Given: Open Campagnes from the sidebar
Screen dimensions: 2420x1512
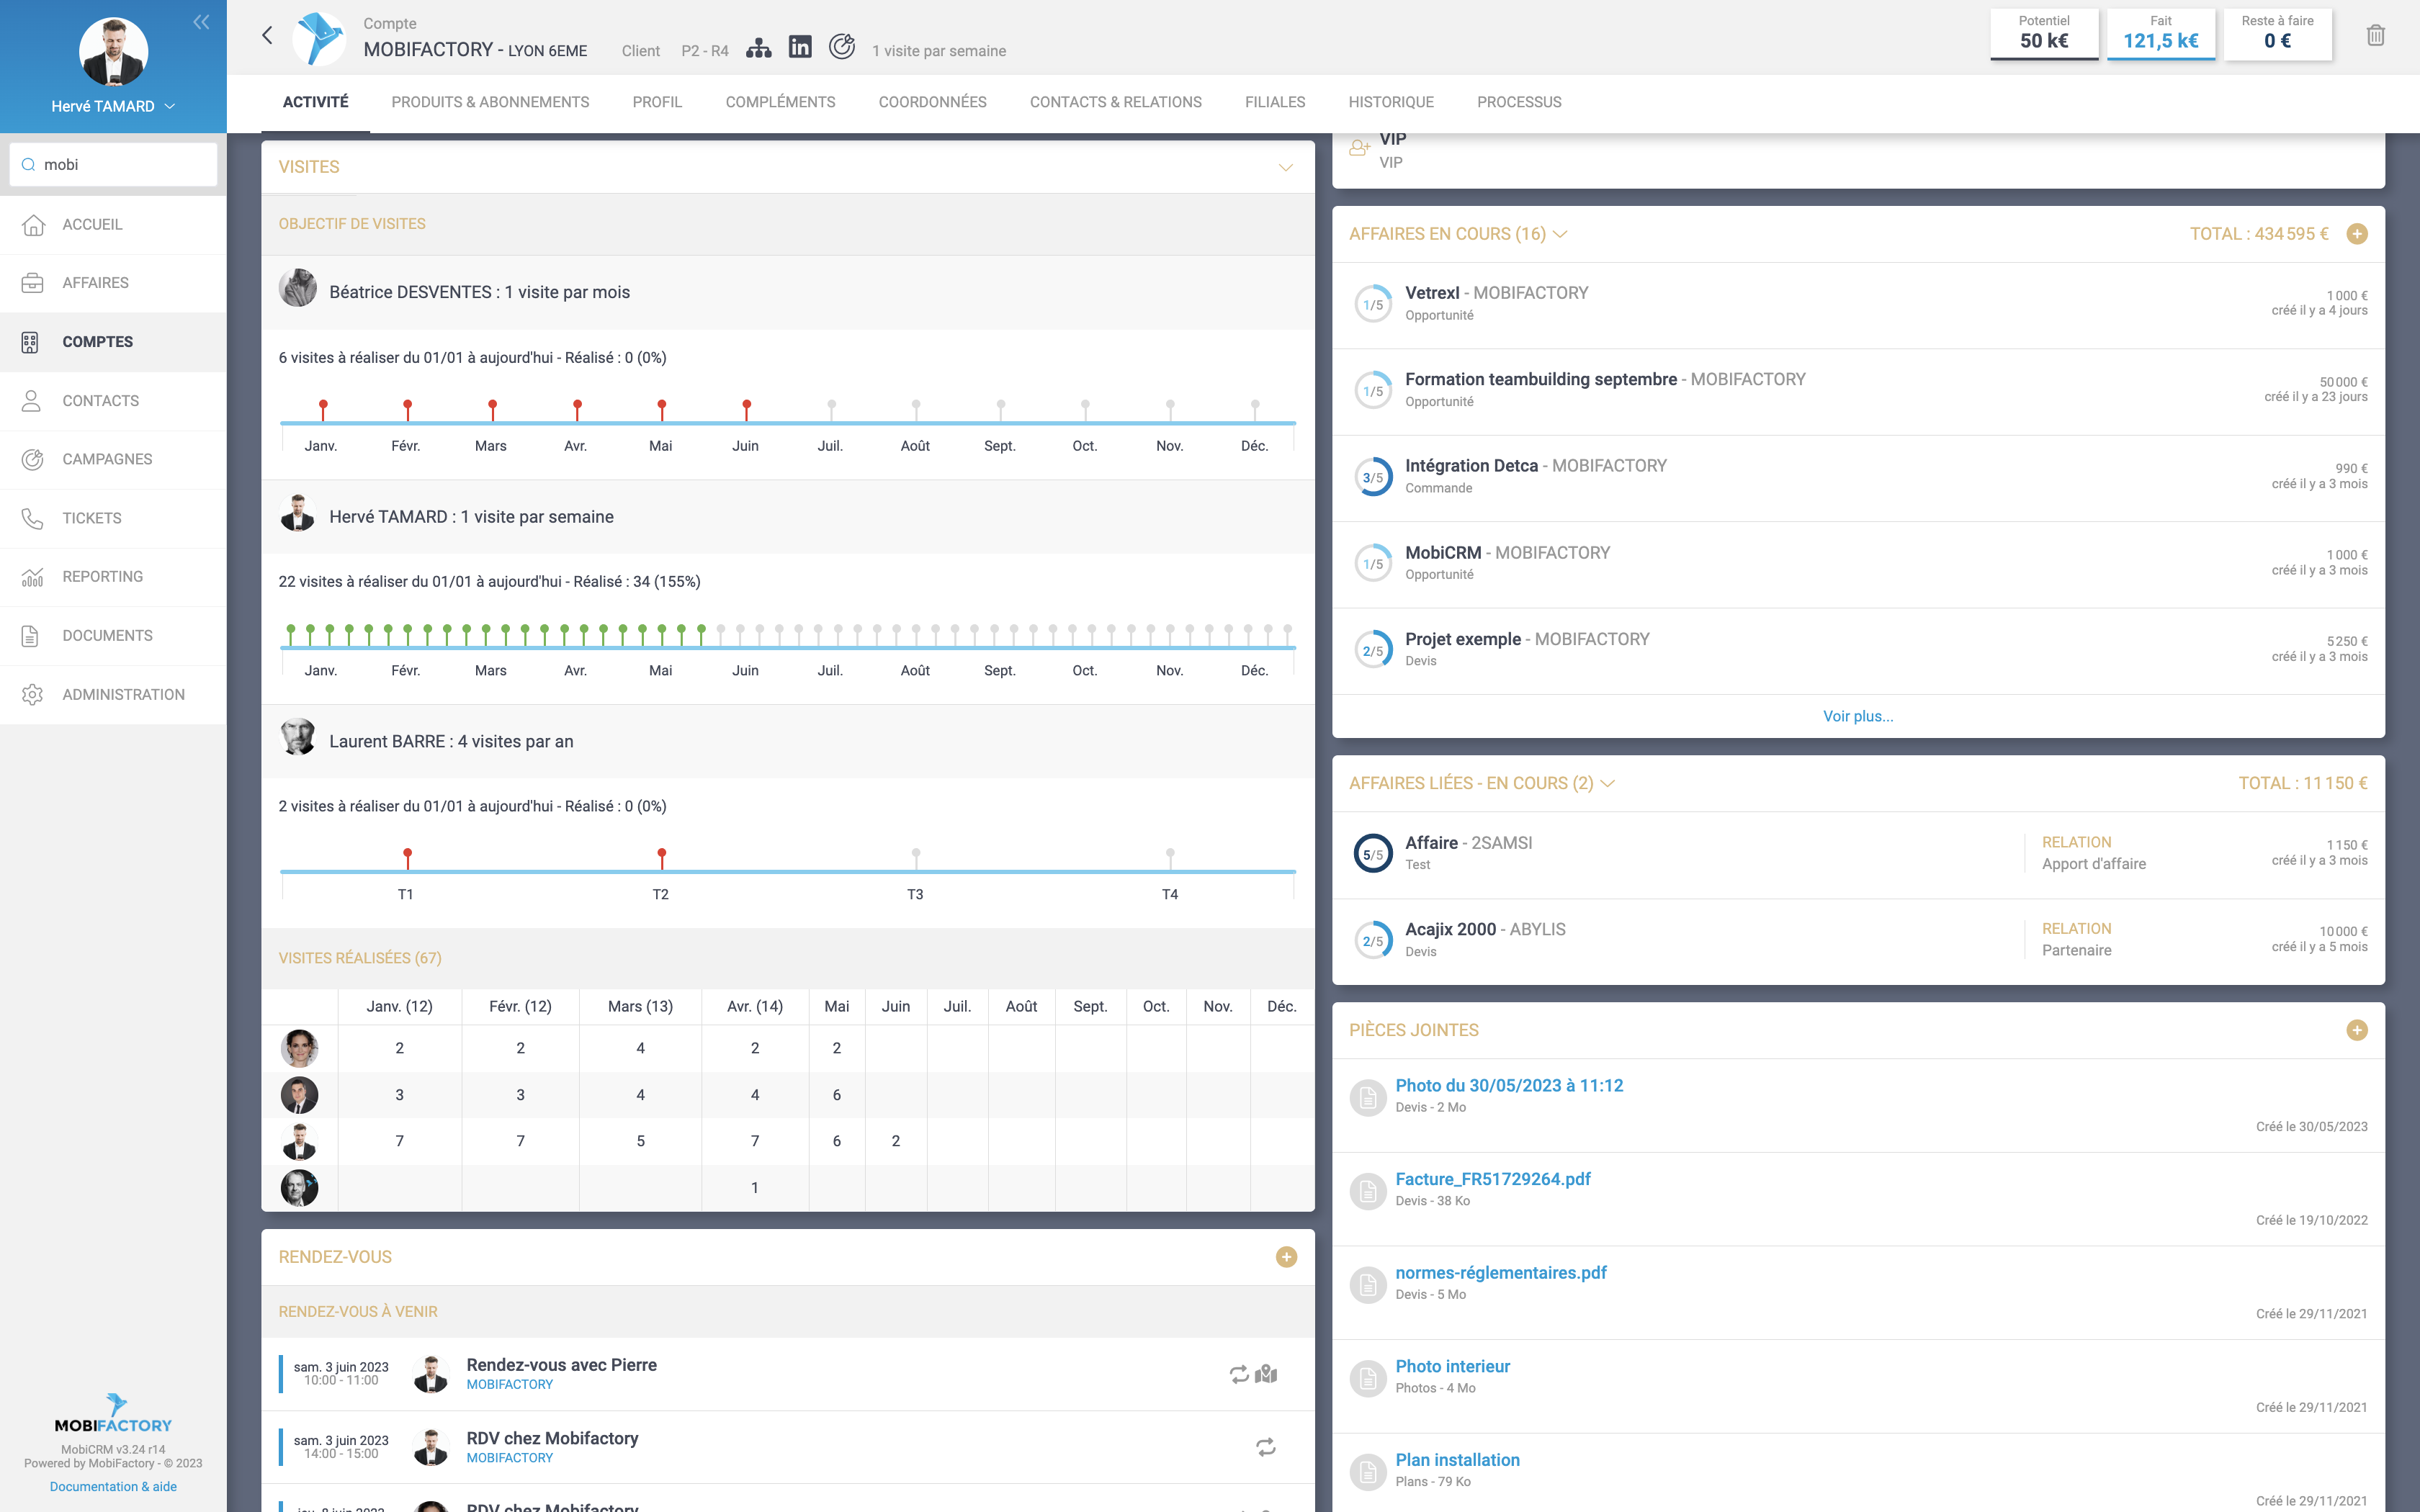Looking at the screenshot, I should click(113, 459).
